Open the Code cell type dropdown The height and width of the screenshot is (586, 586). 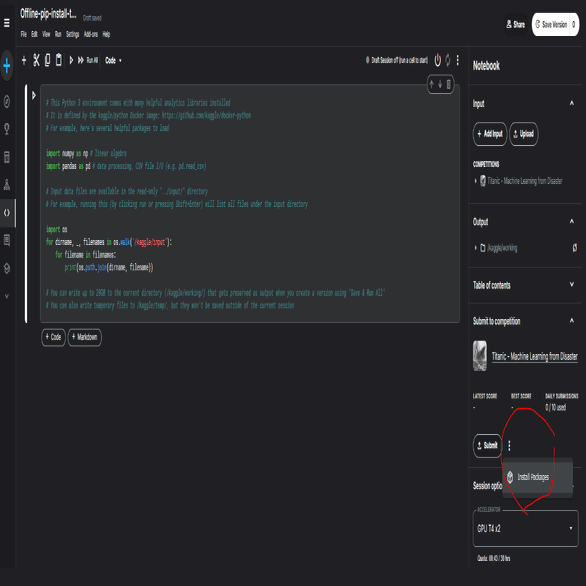pyautogui.click(x=113, y=61)
